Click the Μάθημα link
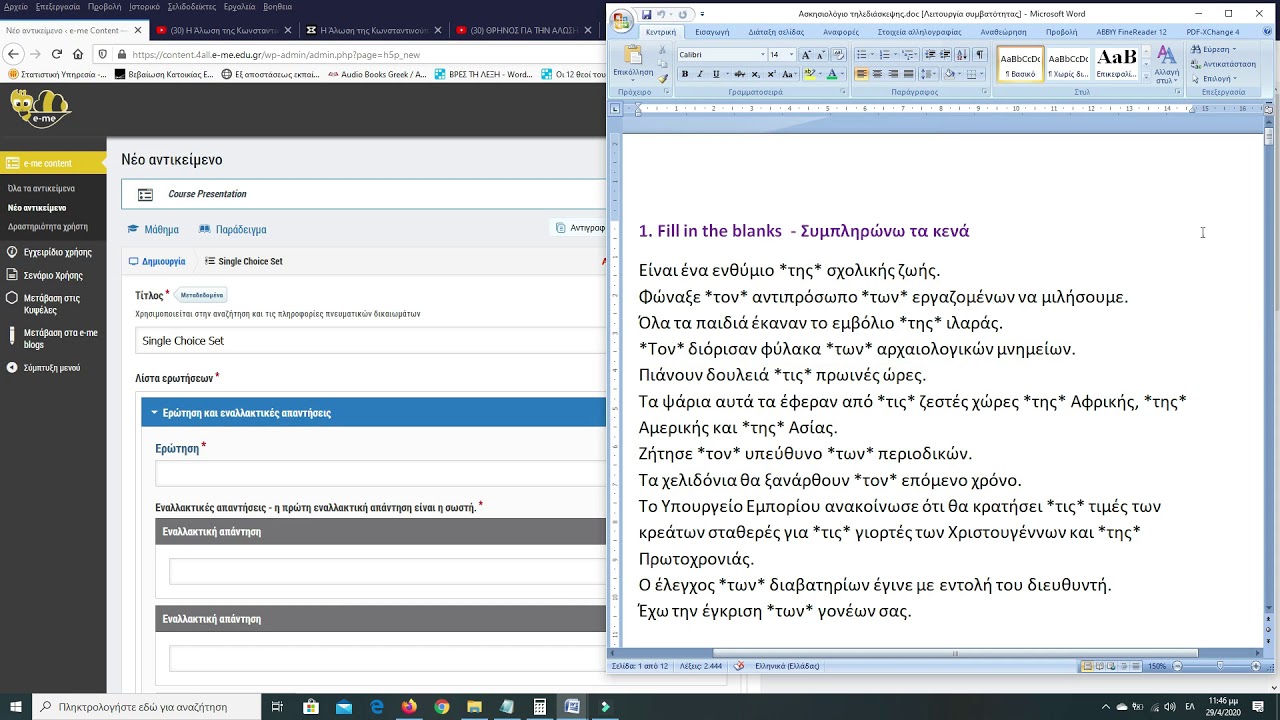This screenshot has height=720, width=1280. point(153,229)
